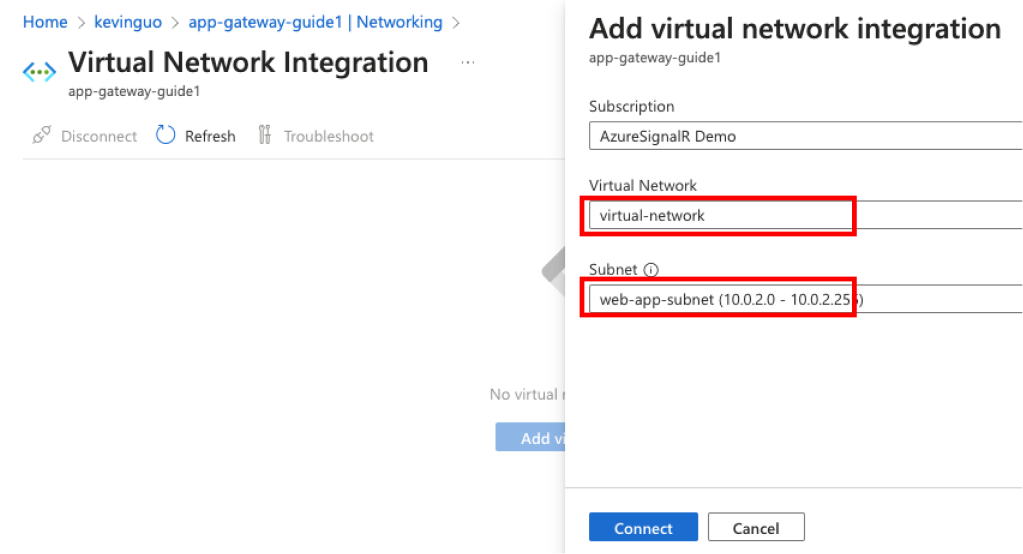
Task: Click the Refresh circular arrow icon
Action: click(x=166, y=135)
